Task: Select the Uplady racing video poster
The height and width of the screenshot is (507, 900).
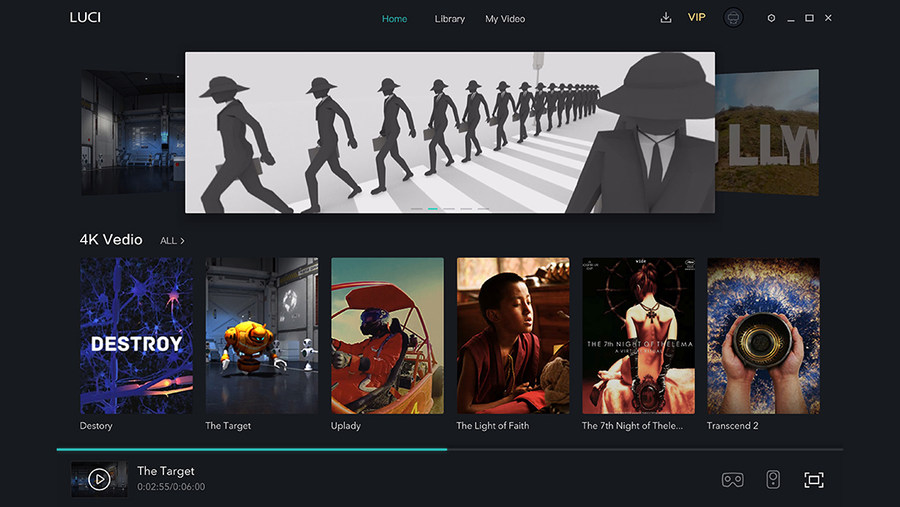Action: [387, 336]
